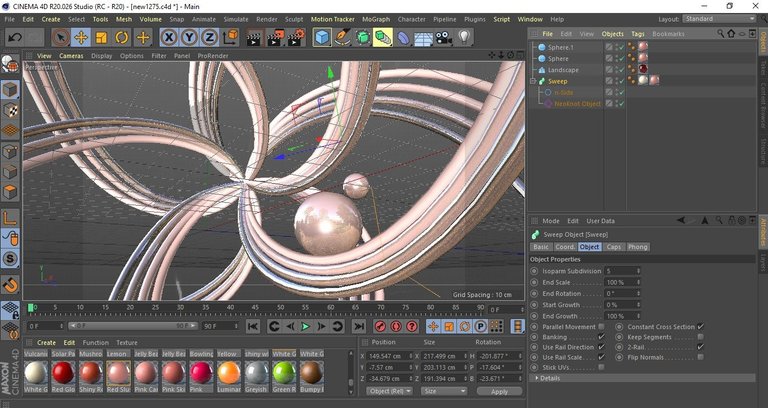Enable Stick UVs checkbox

point(601,367)
